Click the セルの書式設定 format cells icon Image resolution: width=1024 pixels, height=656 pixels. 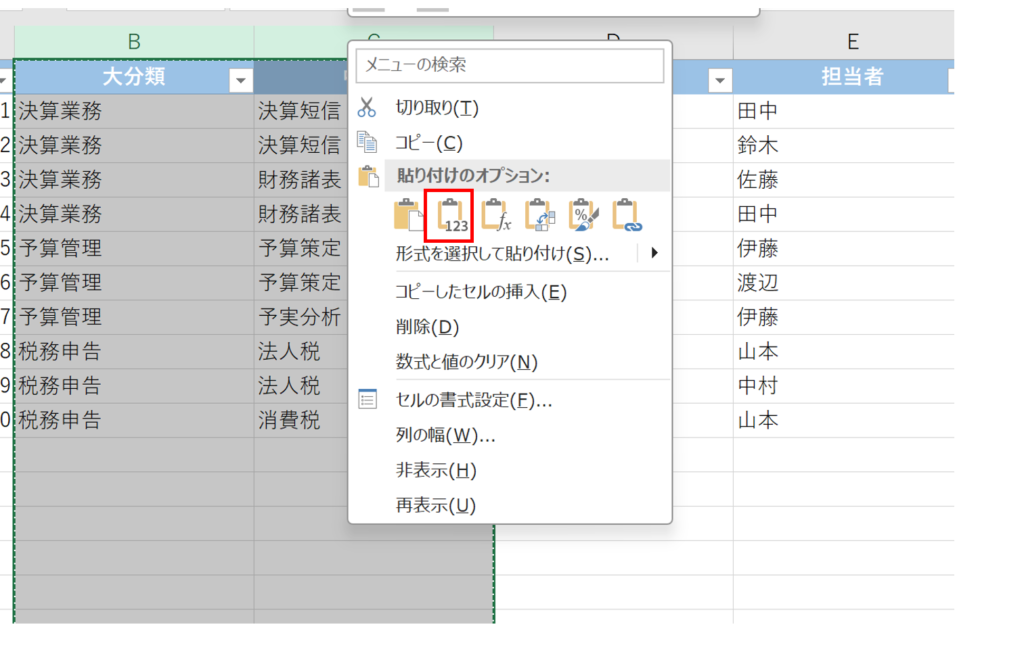tap(367, 400)
